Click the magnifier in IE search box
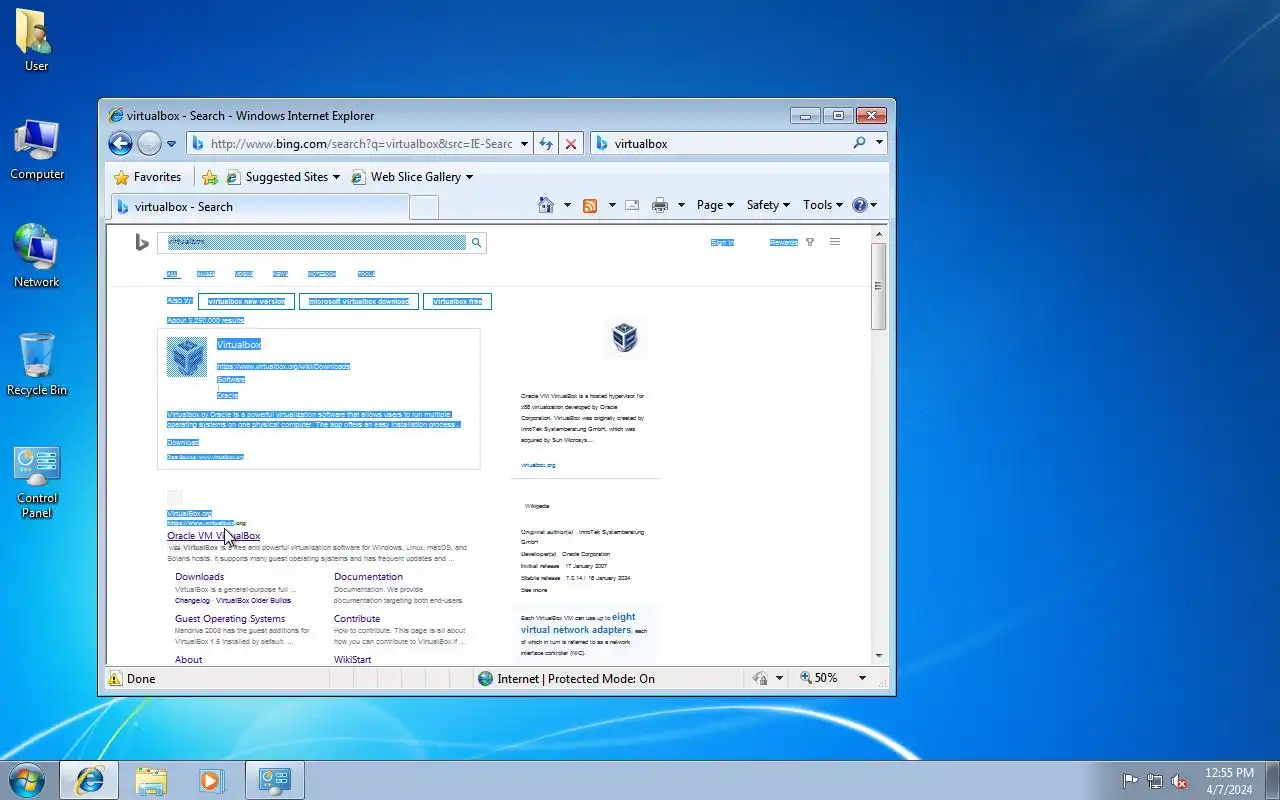The image size is (1280, 800). pyautogui.click(x=859, y=143)
